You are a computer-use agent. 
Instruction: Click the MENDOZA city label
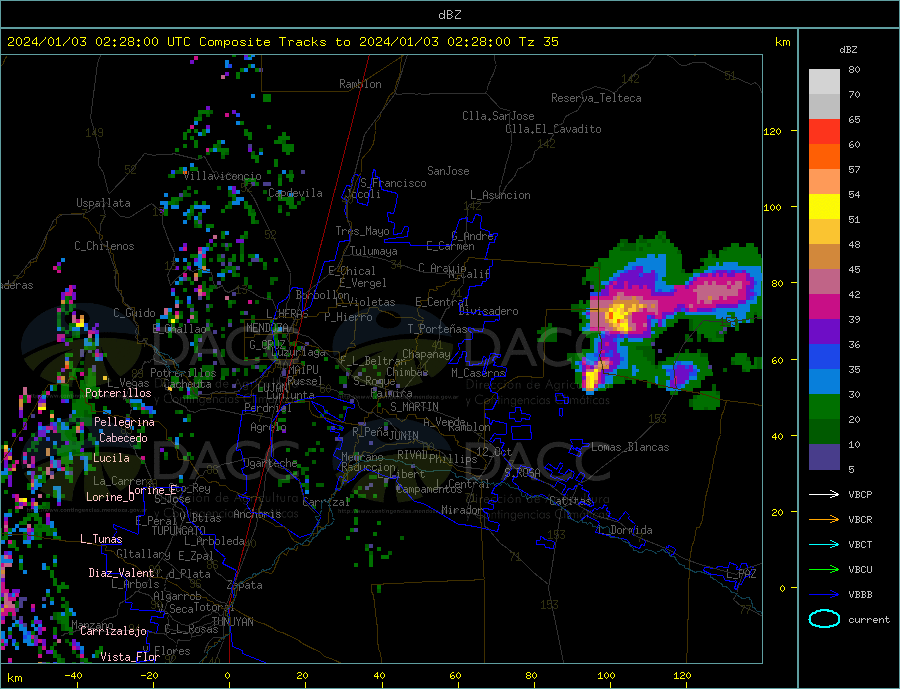tap(267, 328)
